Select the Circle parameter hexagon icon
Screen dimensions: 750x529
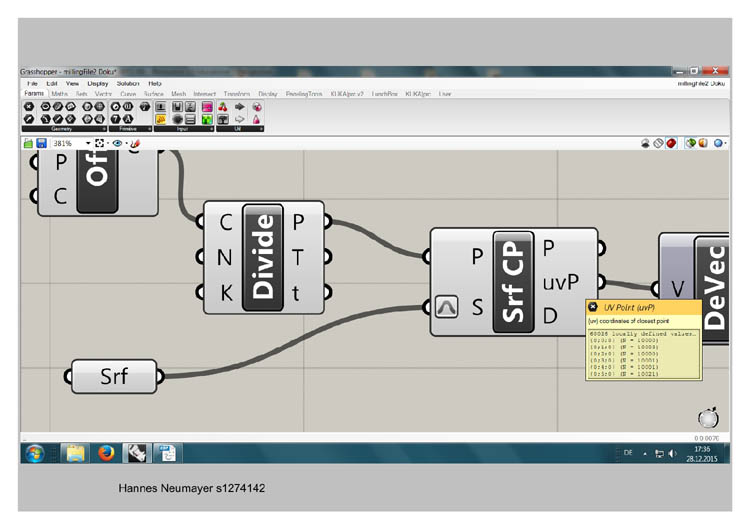(x=45, y=107)
